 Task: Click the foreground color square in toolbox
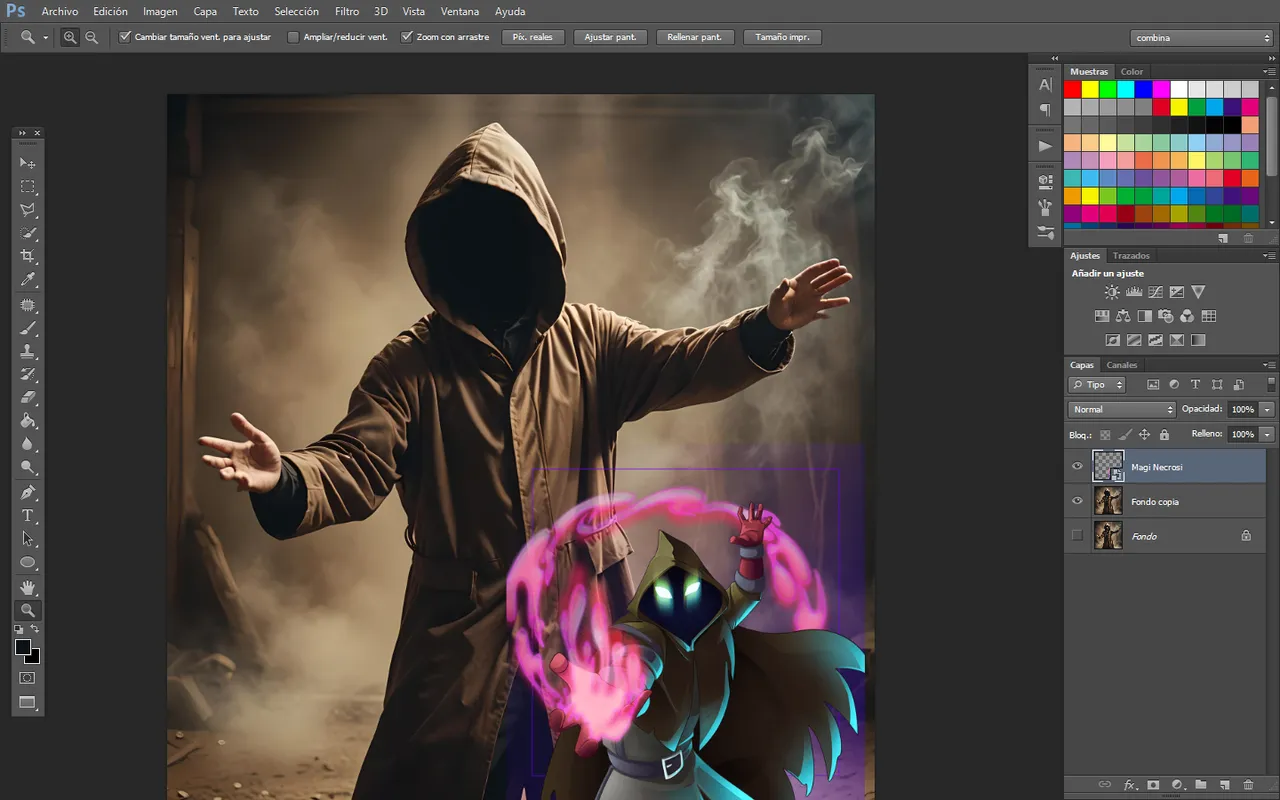point(23,648)
